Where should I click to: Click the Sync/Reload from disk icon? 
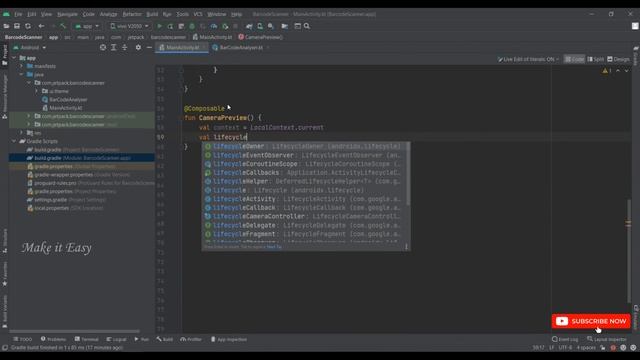pyautogui.click(x=28, y=26)
